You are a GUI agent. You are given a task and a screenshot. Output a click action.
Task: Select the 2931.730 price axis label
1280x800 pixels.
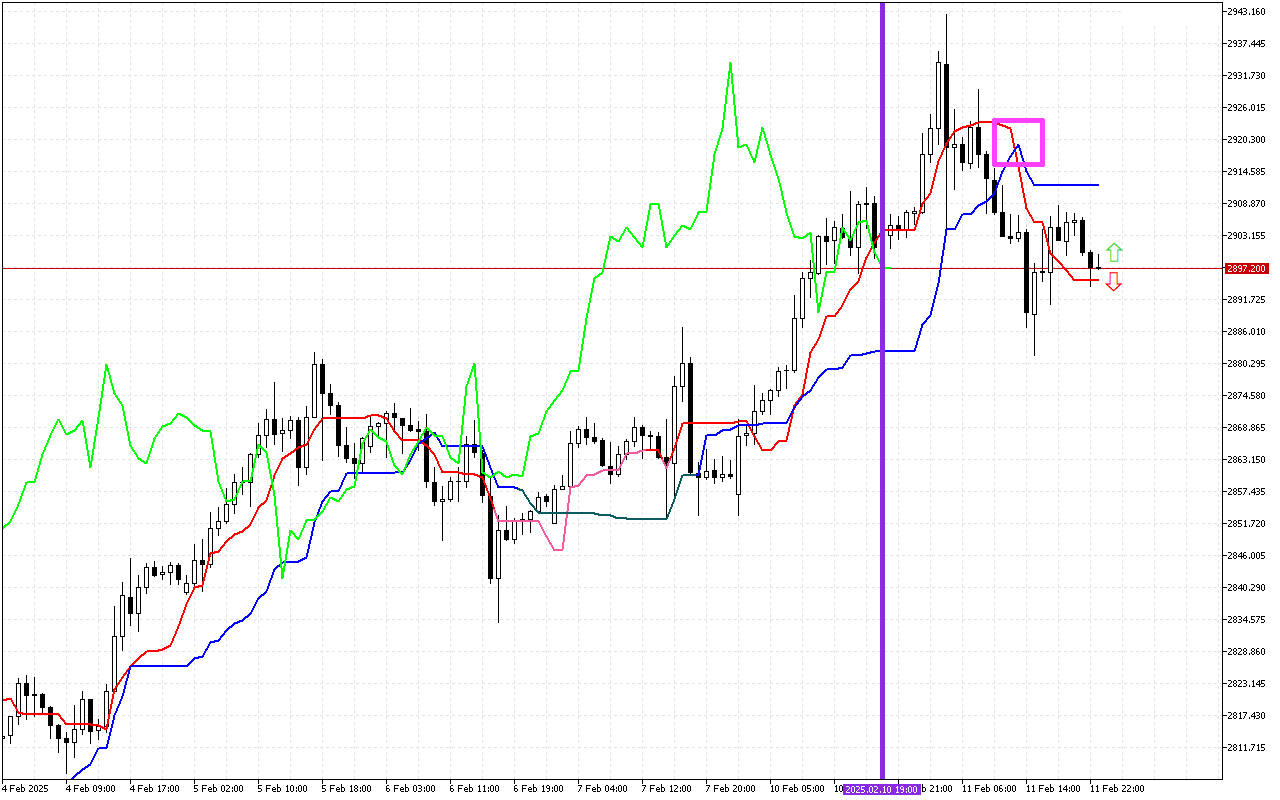pyautogui.click(x=1246, y=76)
